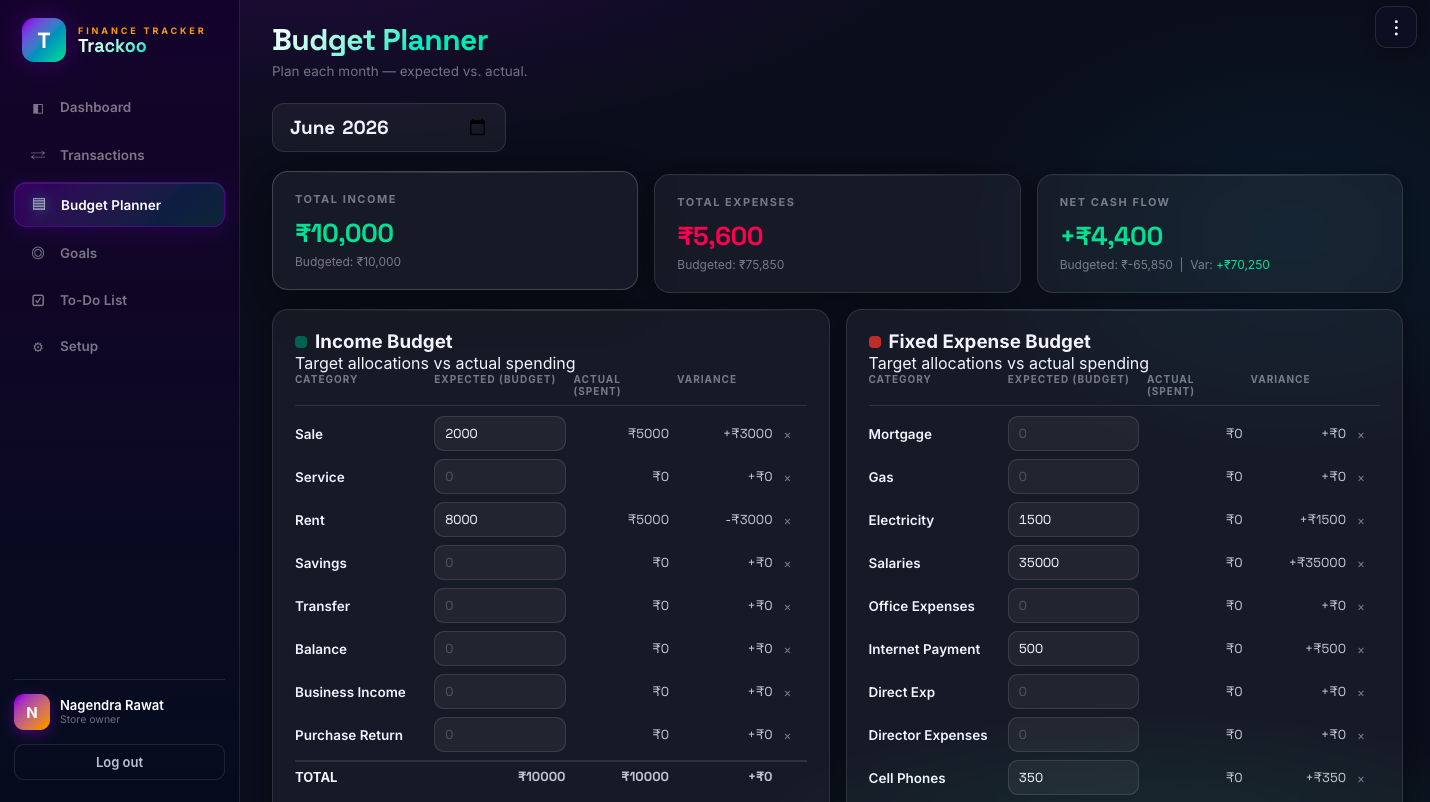Click Rent variance -₹3000
This screenshot has height=802, width=1430.
tap(749, 520)
